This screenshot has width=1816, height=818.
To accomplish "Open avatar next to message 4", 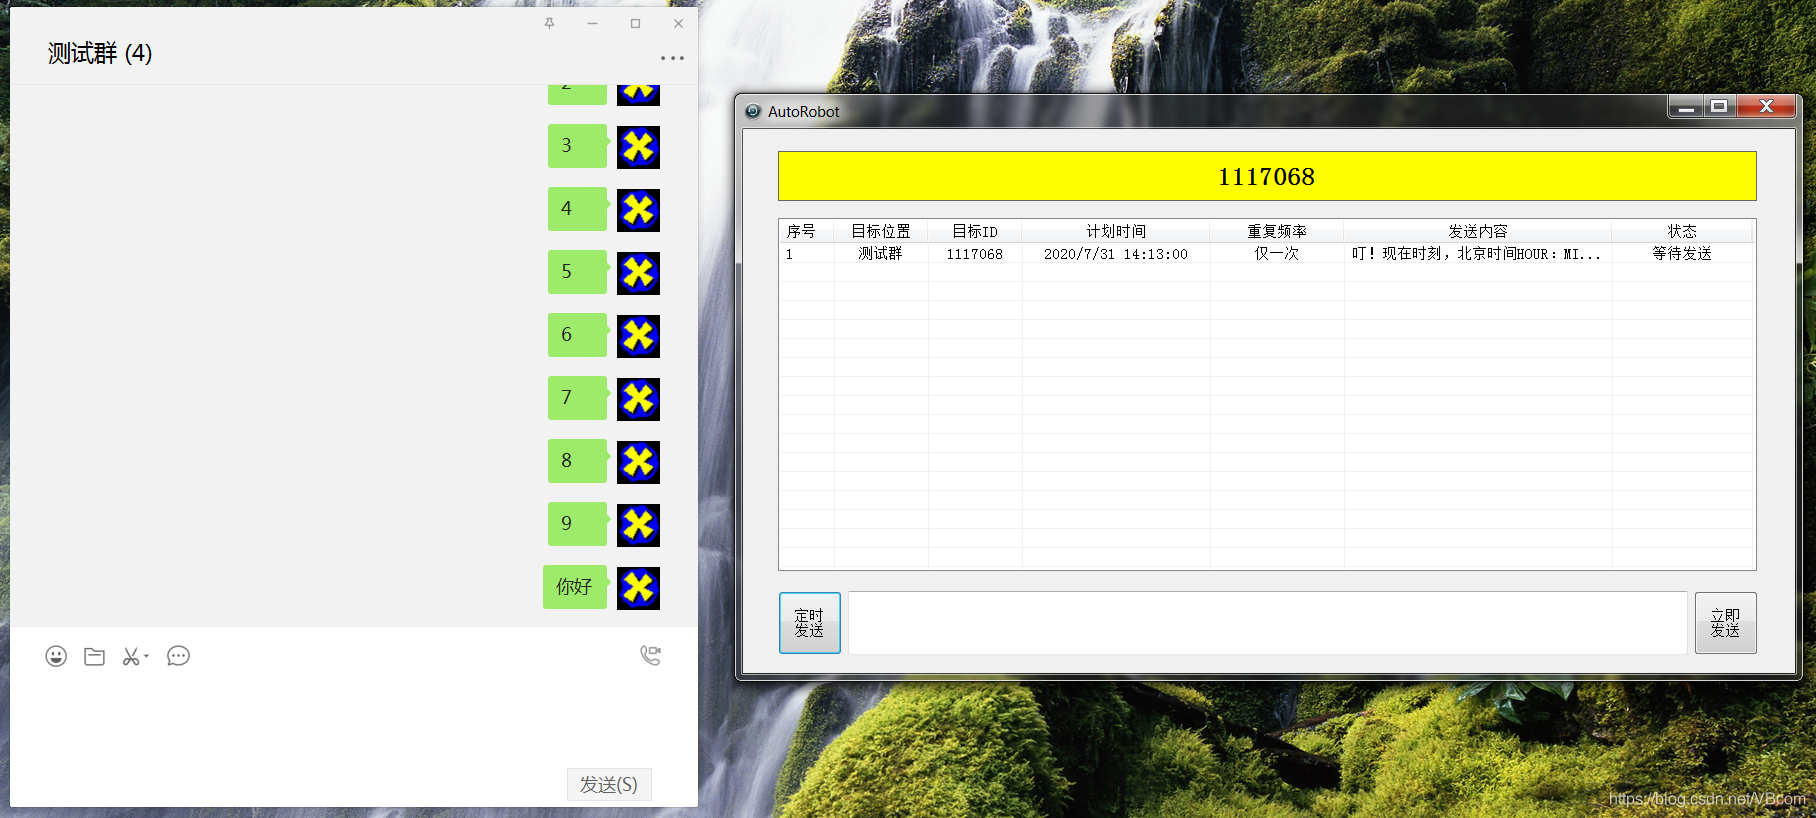I will click(638, 210).
